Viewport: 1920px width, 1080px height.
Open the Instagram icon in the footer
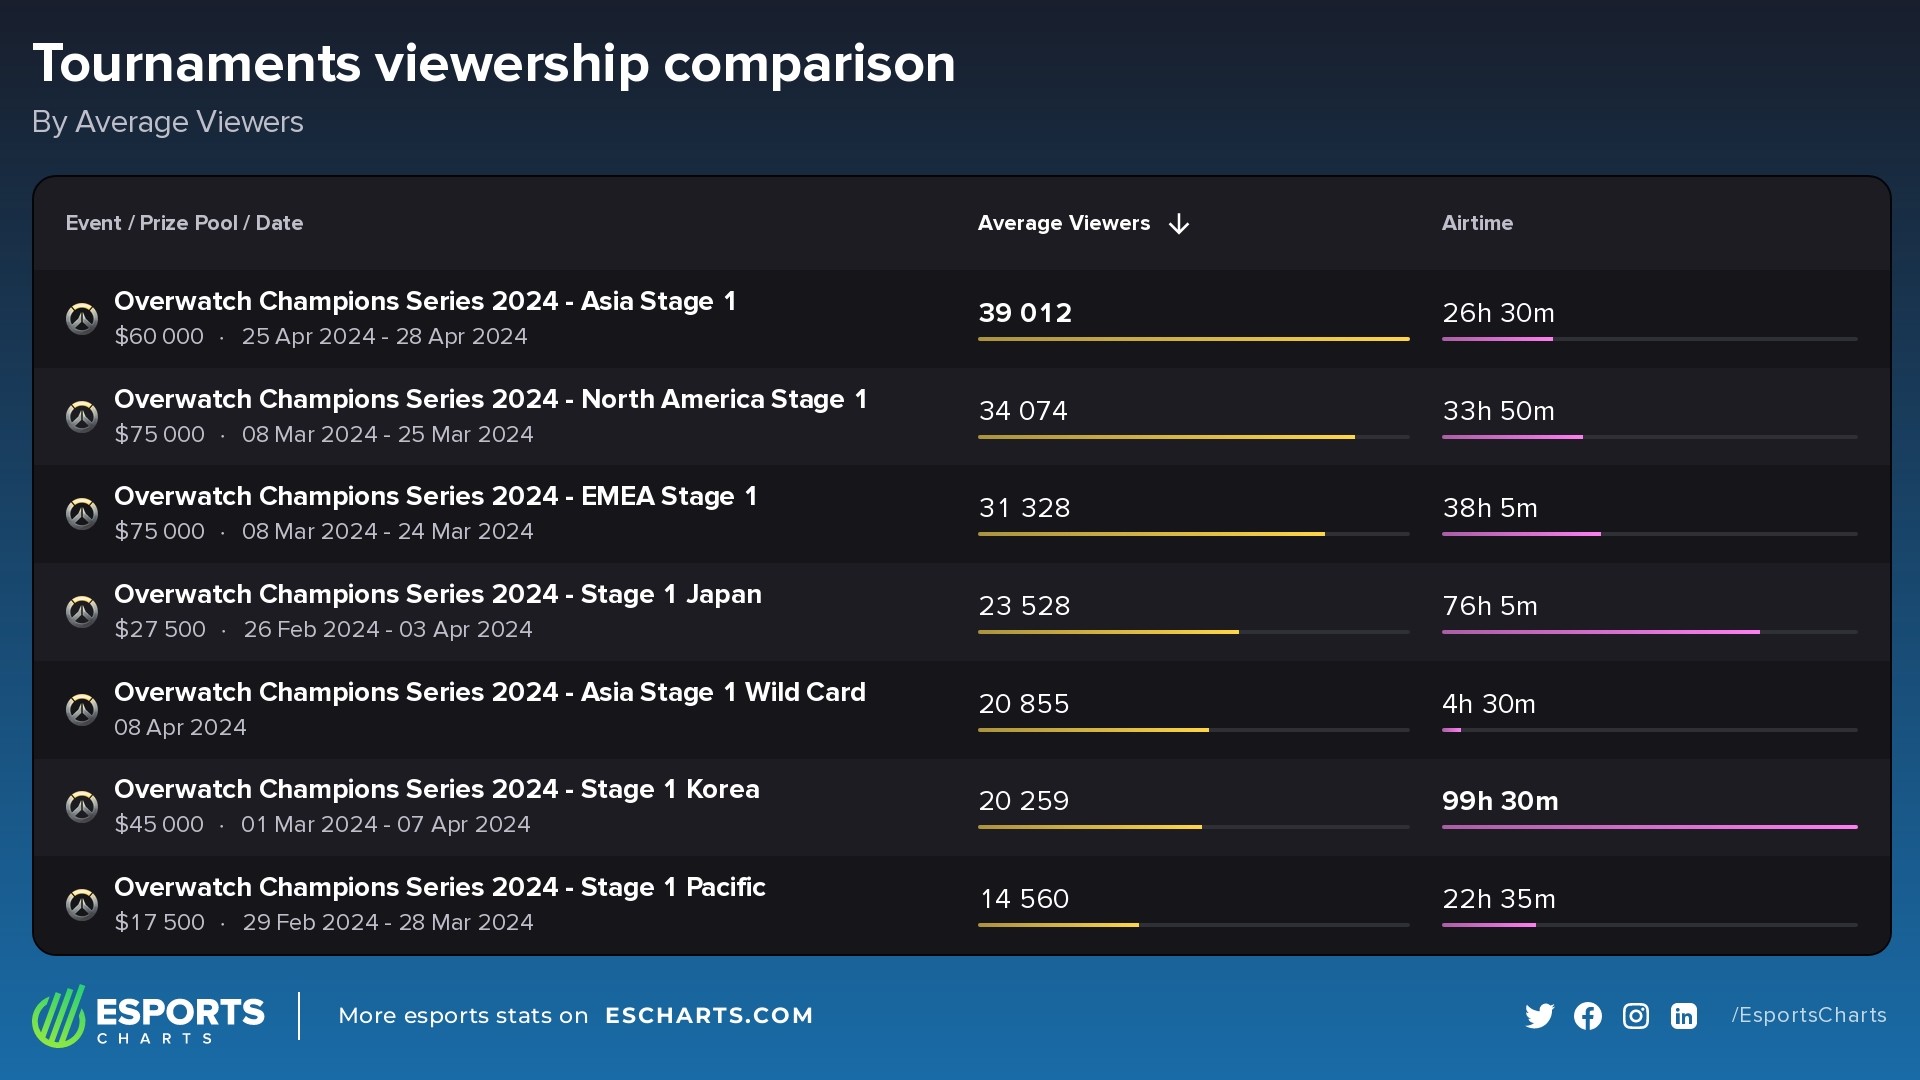point(1635,1016)
